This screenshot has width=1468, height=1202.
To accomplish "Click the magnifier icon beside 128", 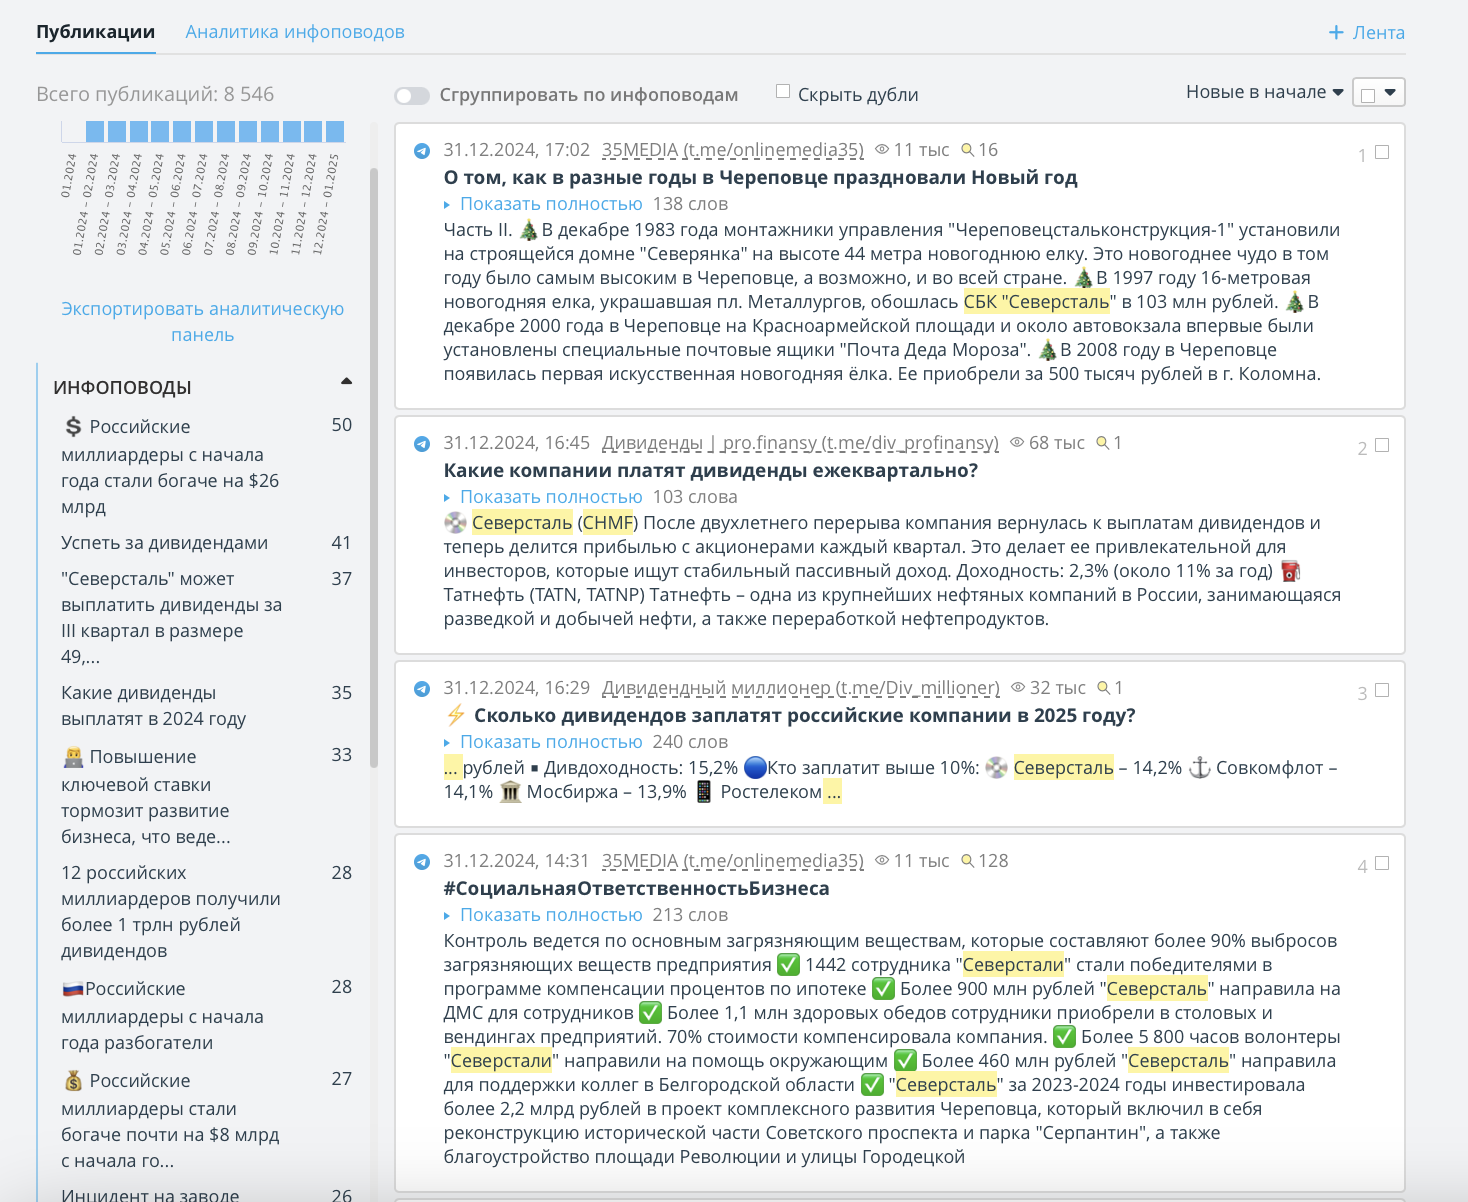I will click(x=967, y=861).
